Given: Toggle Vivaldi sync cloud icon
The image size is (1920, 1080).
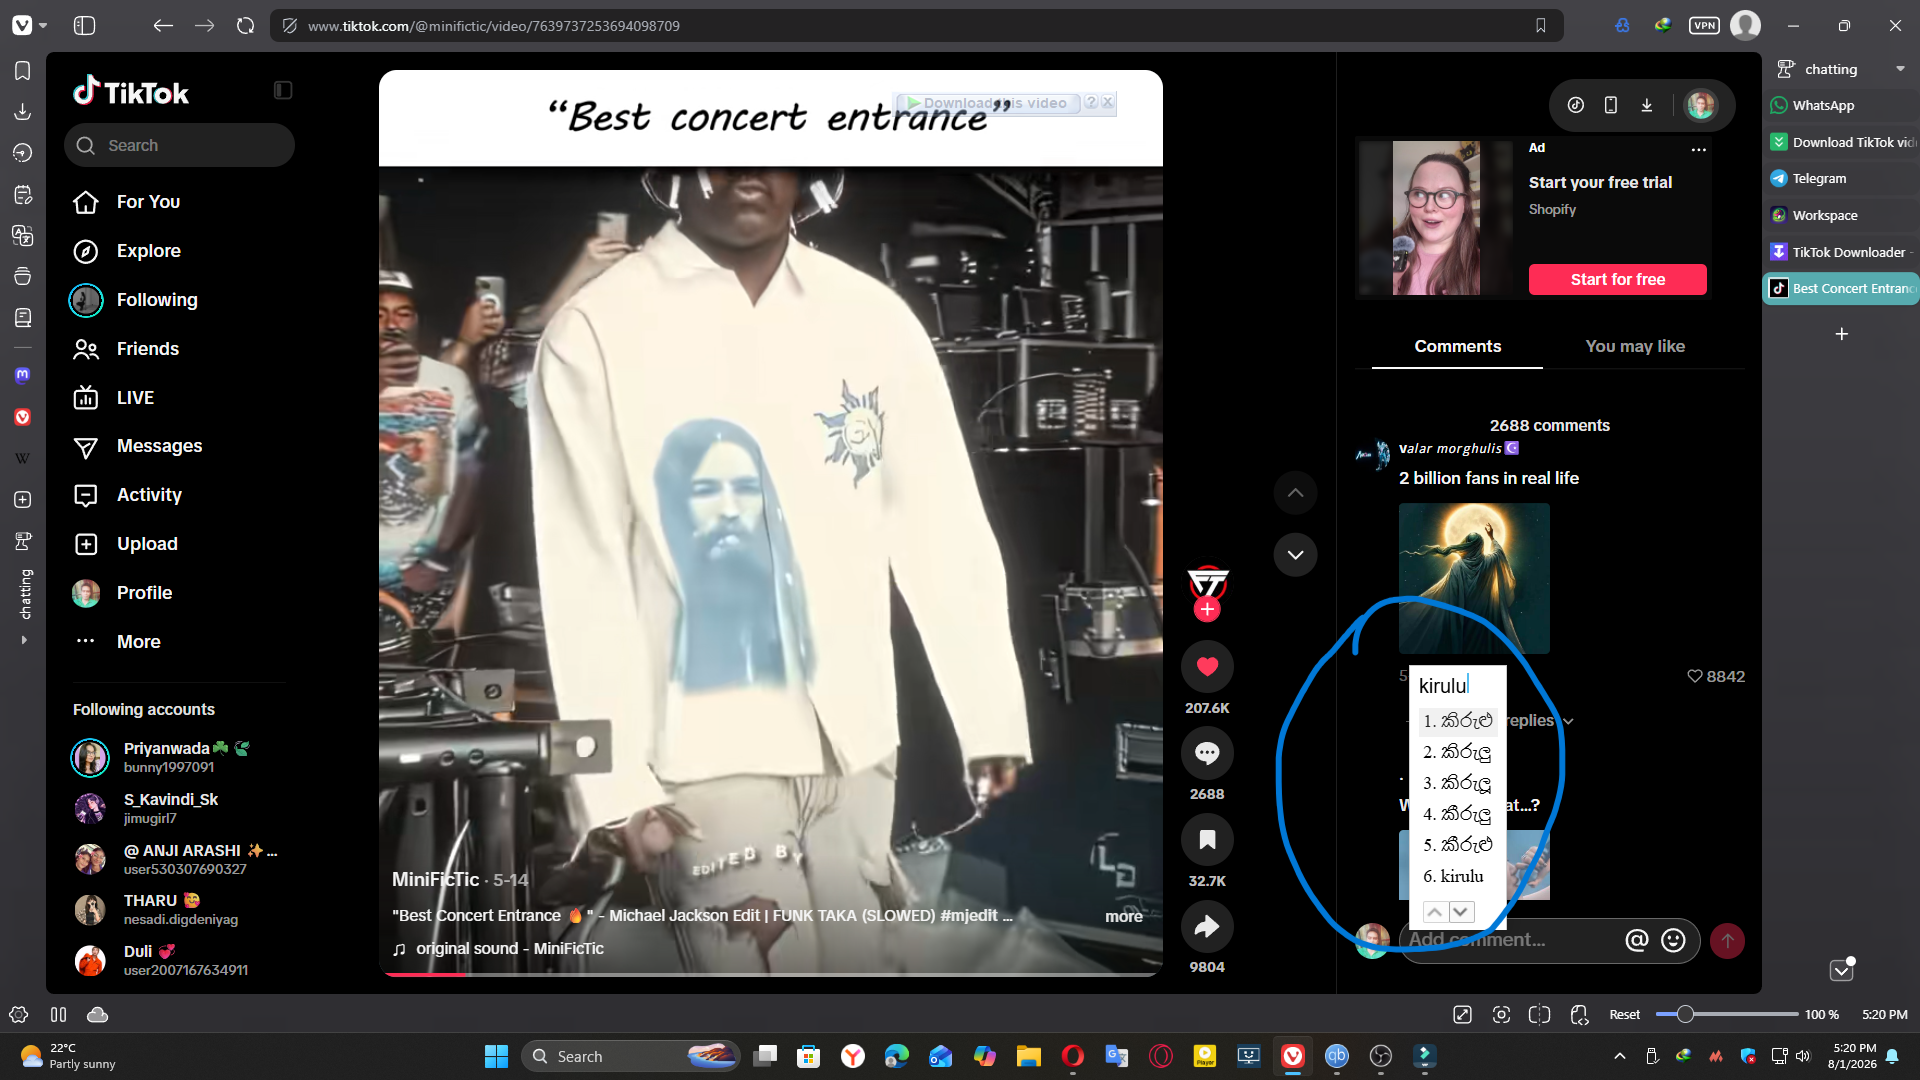Looking at the screenshot, I should (97, 1015).
